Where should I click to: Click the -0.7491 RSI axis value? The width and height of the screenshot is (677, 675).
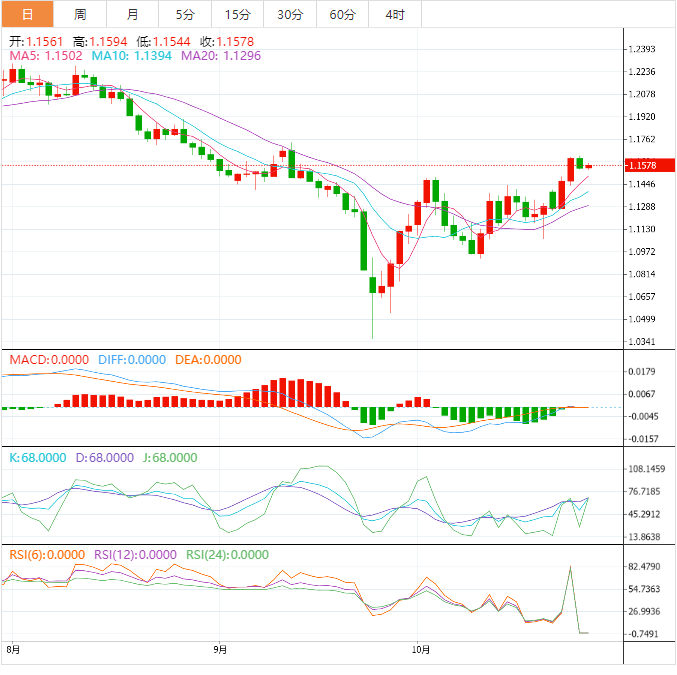(x=644, y=634)
